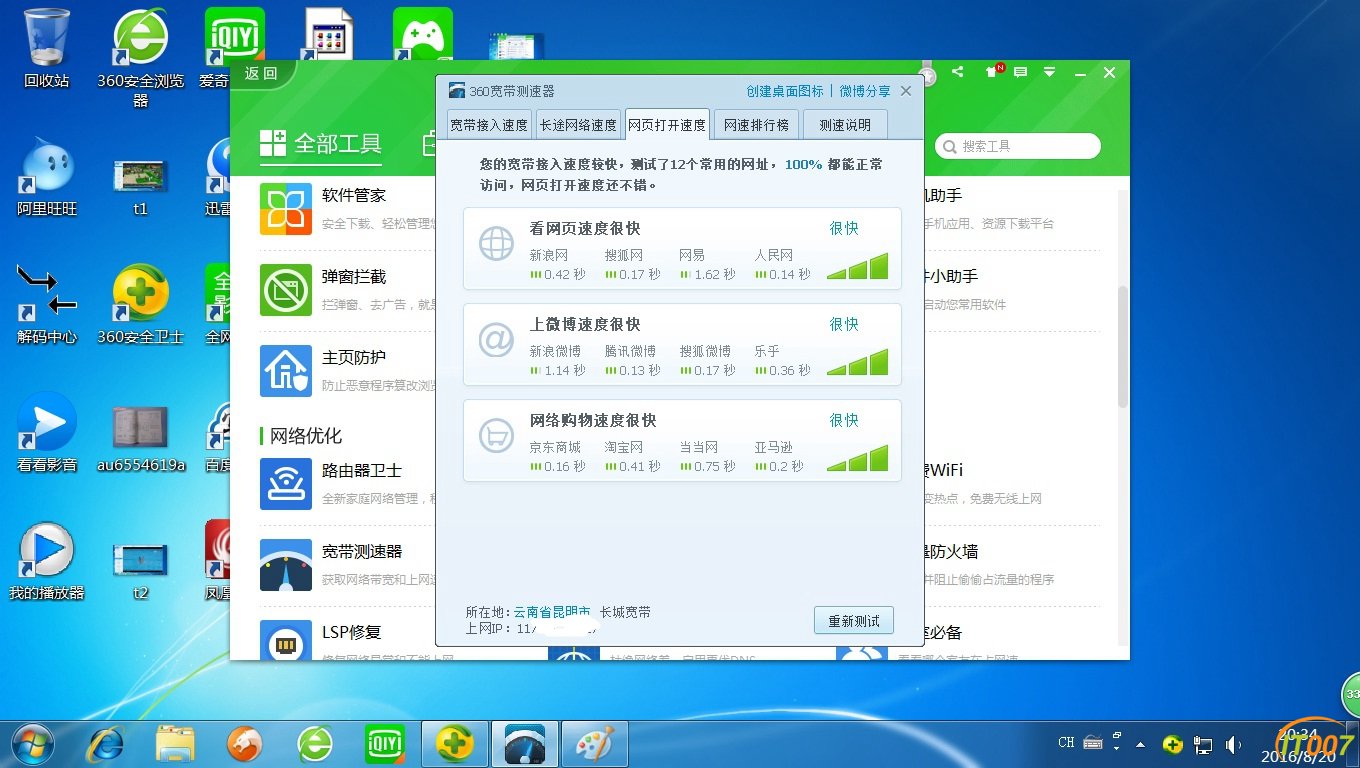The width and height of the screenshot is (1360, 768).
Task: Click the 云南省昆明市 location link
Action: 551,611
